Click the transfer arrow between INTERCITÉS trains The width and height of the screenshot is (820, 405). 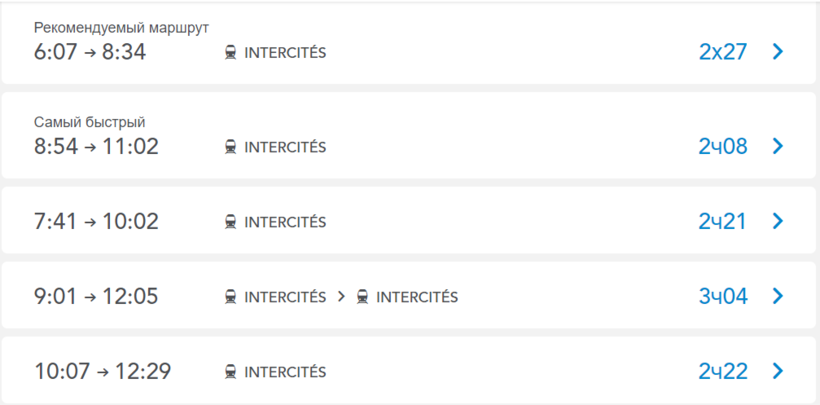coord(341,297)
